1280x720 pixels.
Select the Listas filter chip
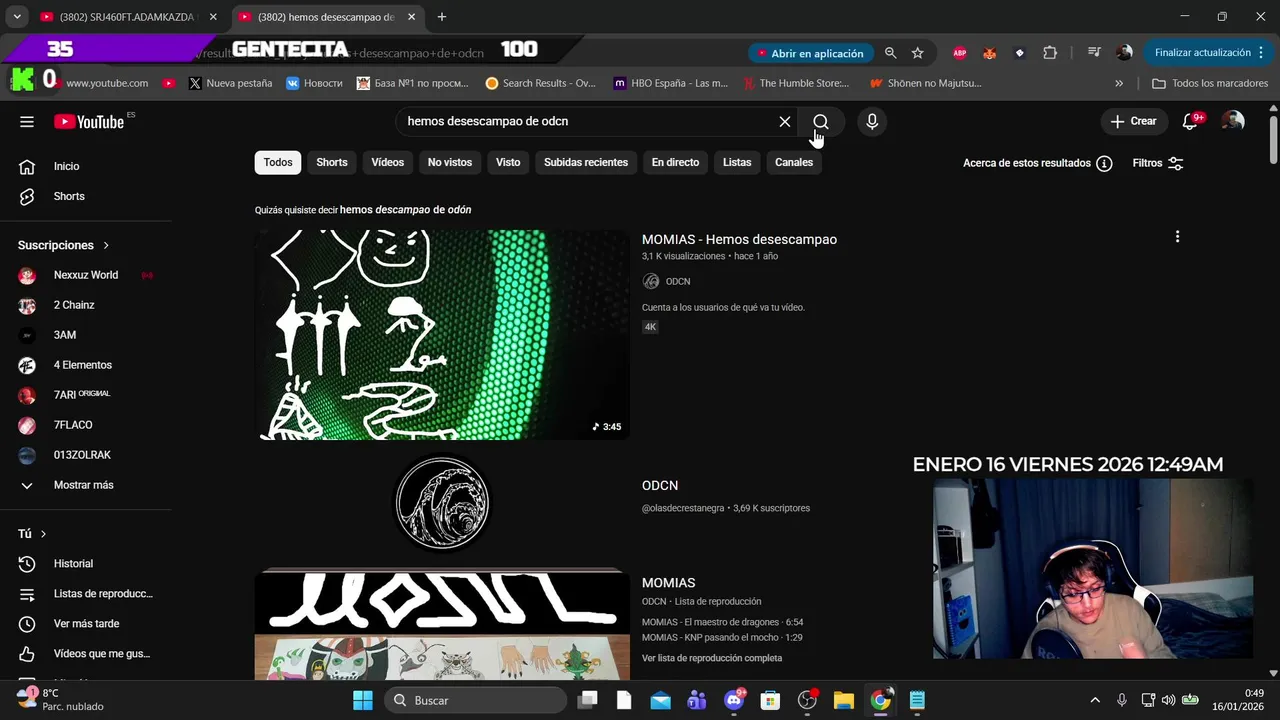tap(737, 162)
